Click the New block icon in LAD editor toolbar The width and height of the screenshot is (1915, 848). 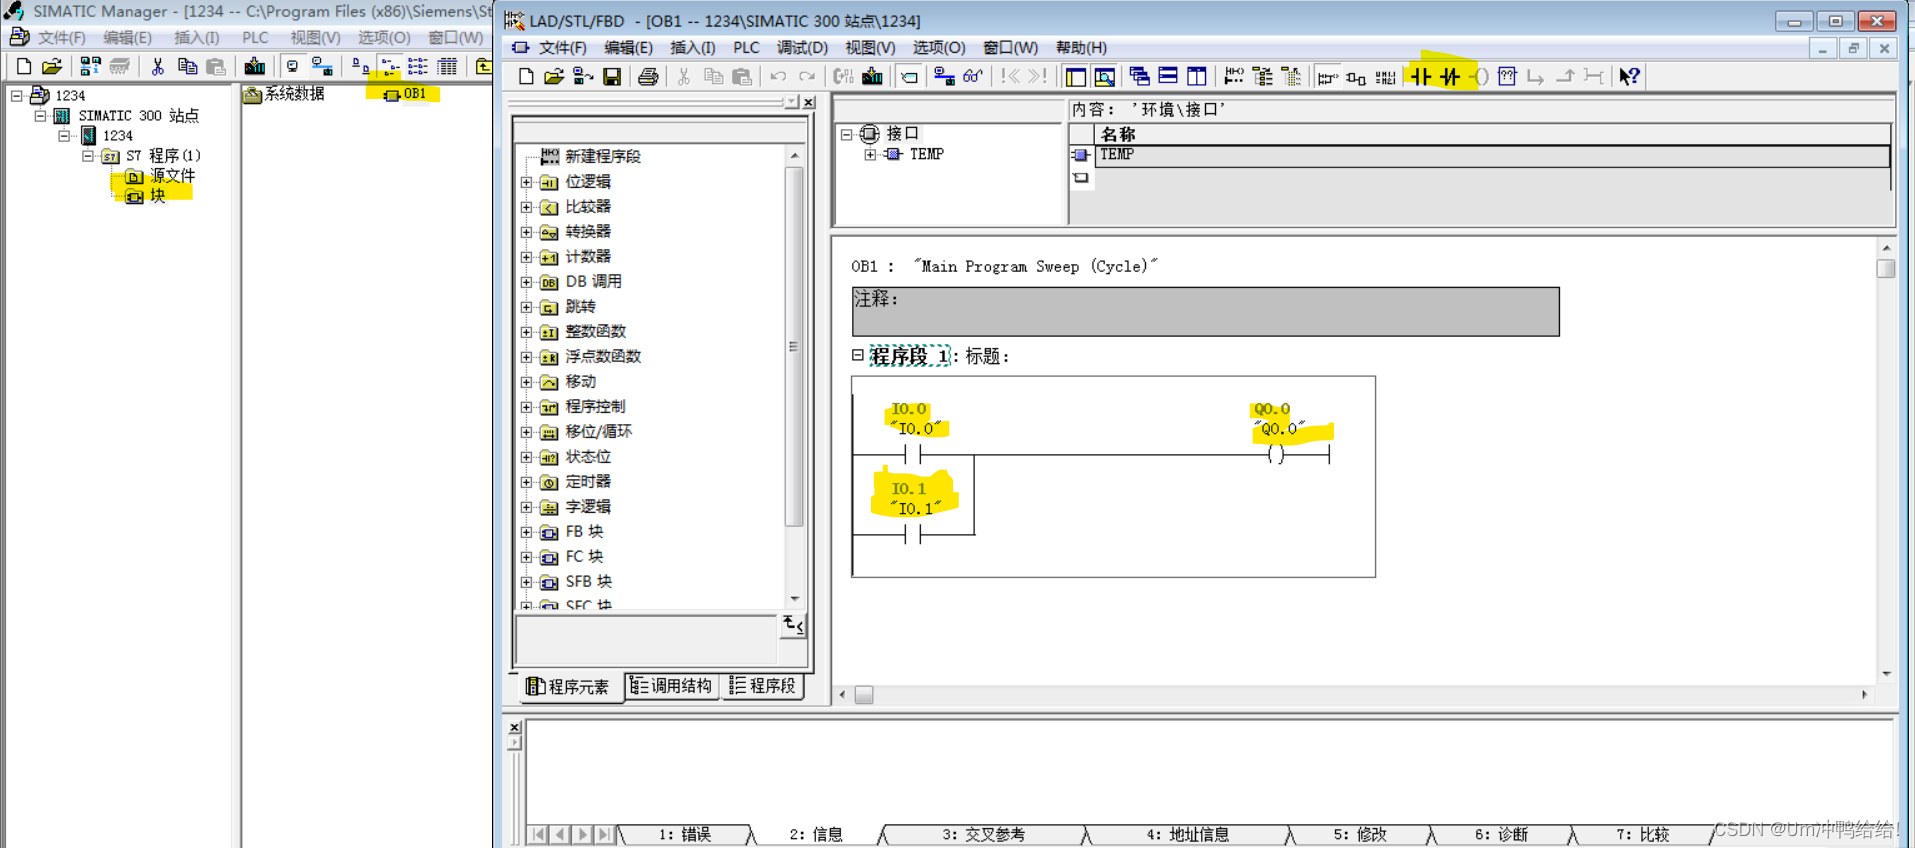[526, 77]
